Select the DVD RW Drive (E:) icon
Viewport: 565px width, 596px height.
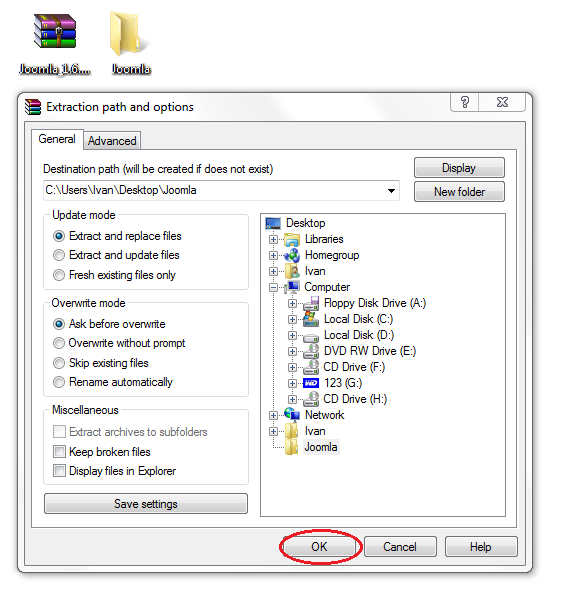[x=311, y=351]
